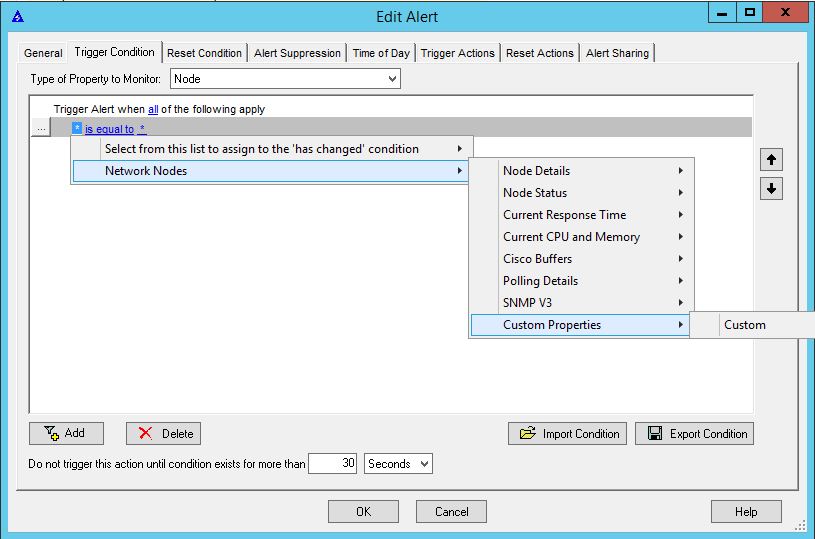Select the Custom Properties menu entry

click(x=580, y=325)
